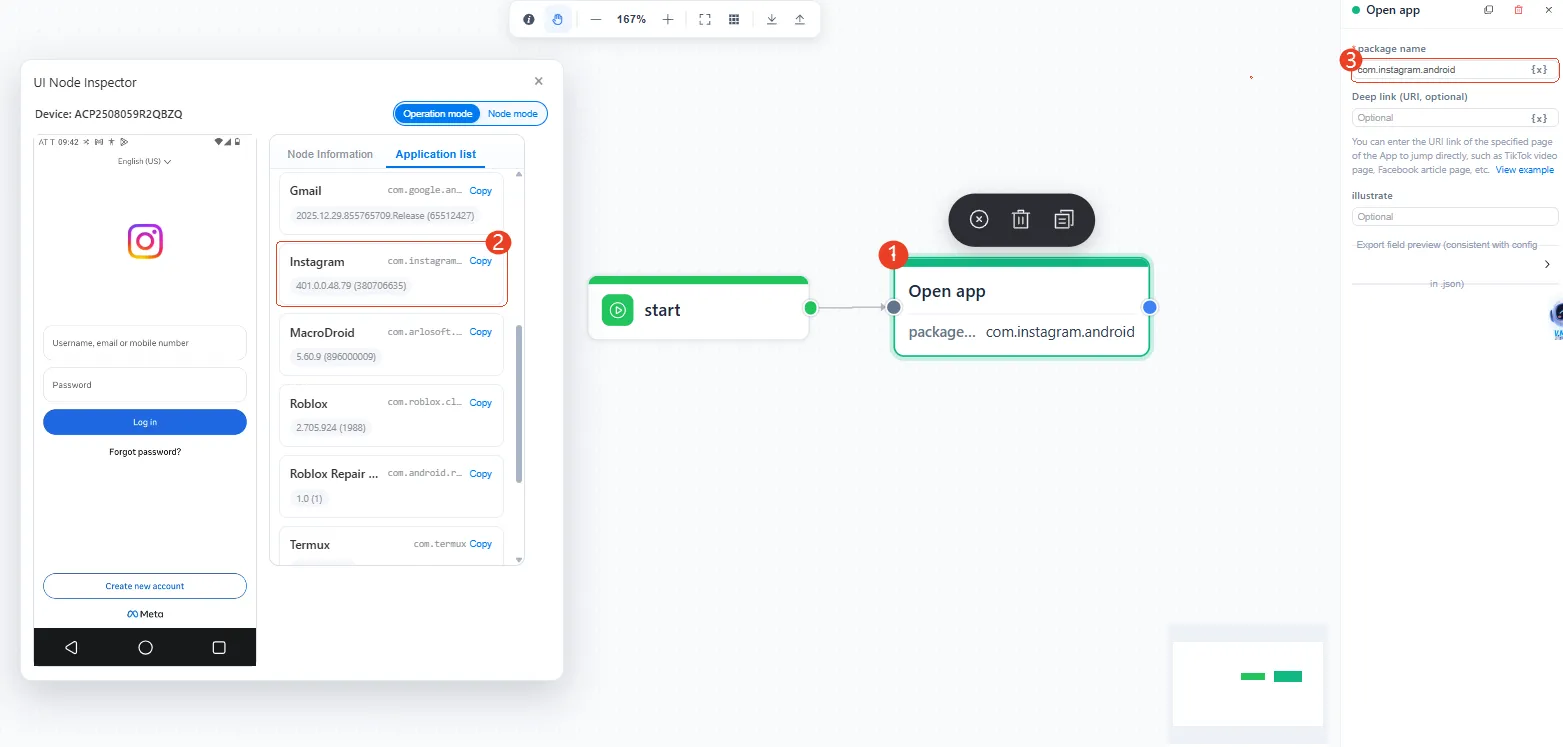The image size is (1563, 747).
Task: Click the circled X on node popup toolbar
Action: [x=979, y=220]
